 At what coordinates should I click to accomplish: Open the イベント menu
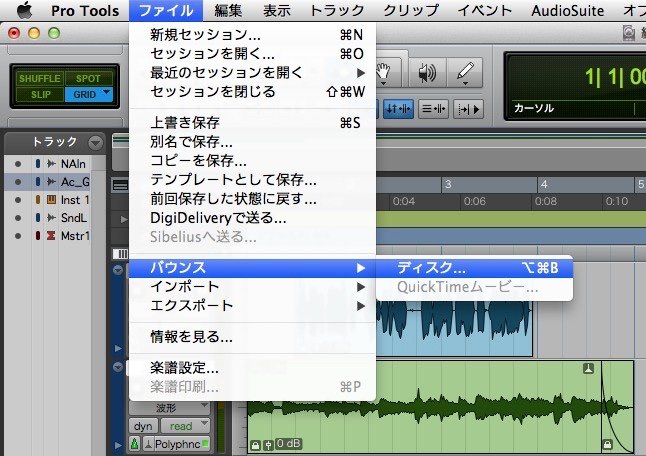484,11
